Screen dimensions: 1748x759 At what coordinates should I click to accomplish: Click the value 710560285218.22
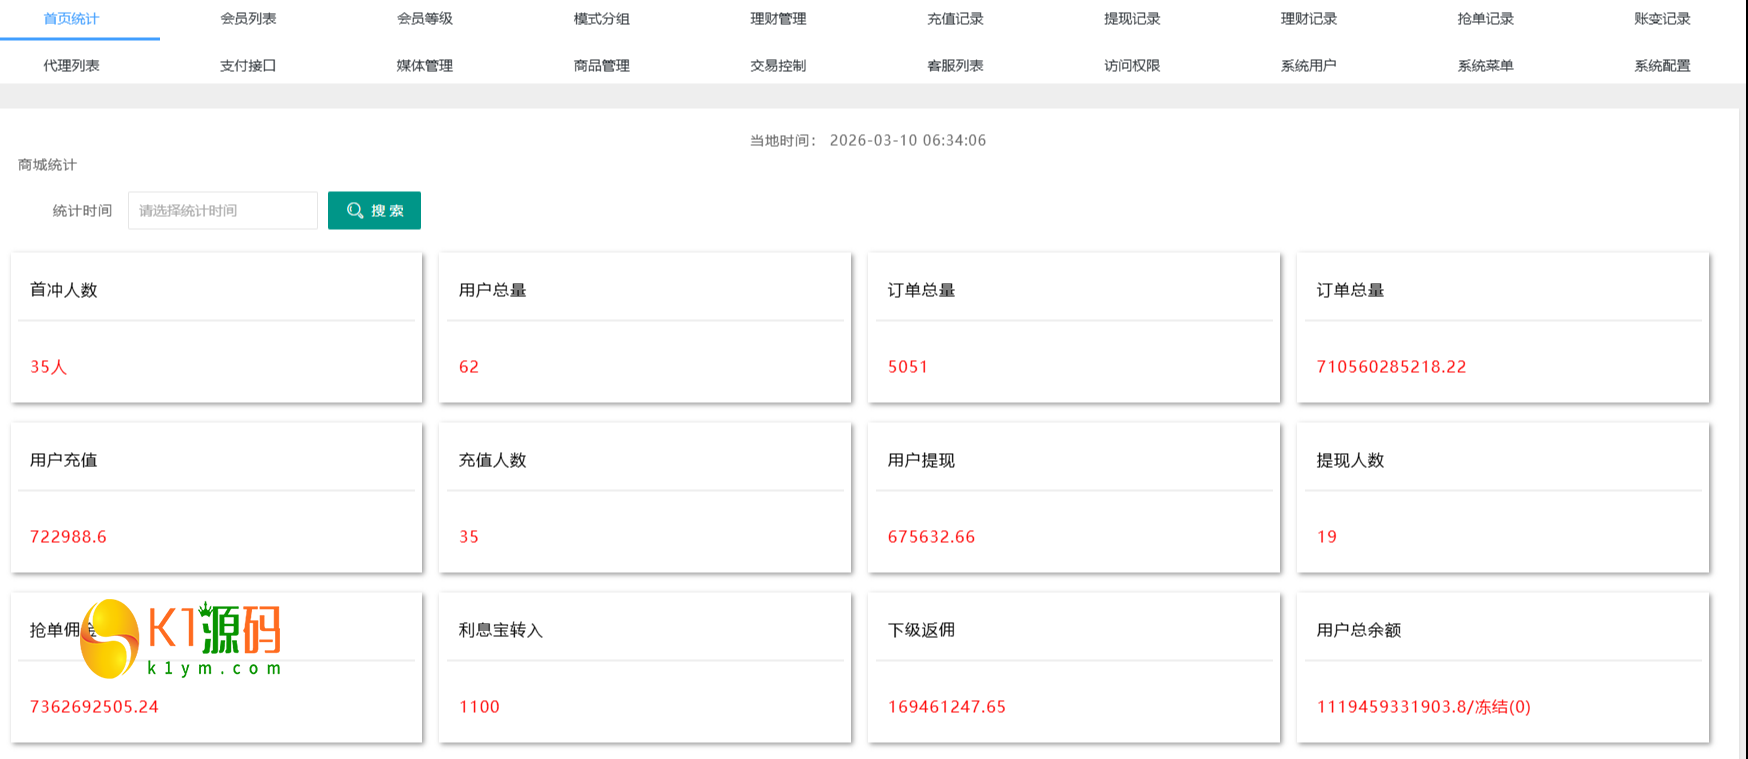(x=1391, y=367)
